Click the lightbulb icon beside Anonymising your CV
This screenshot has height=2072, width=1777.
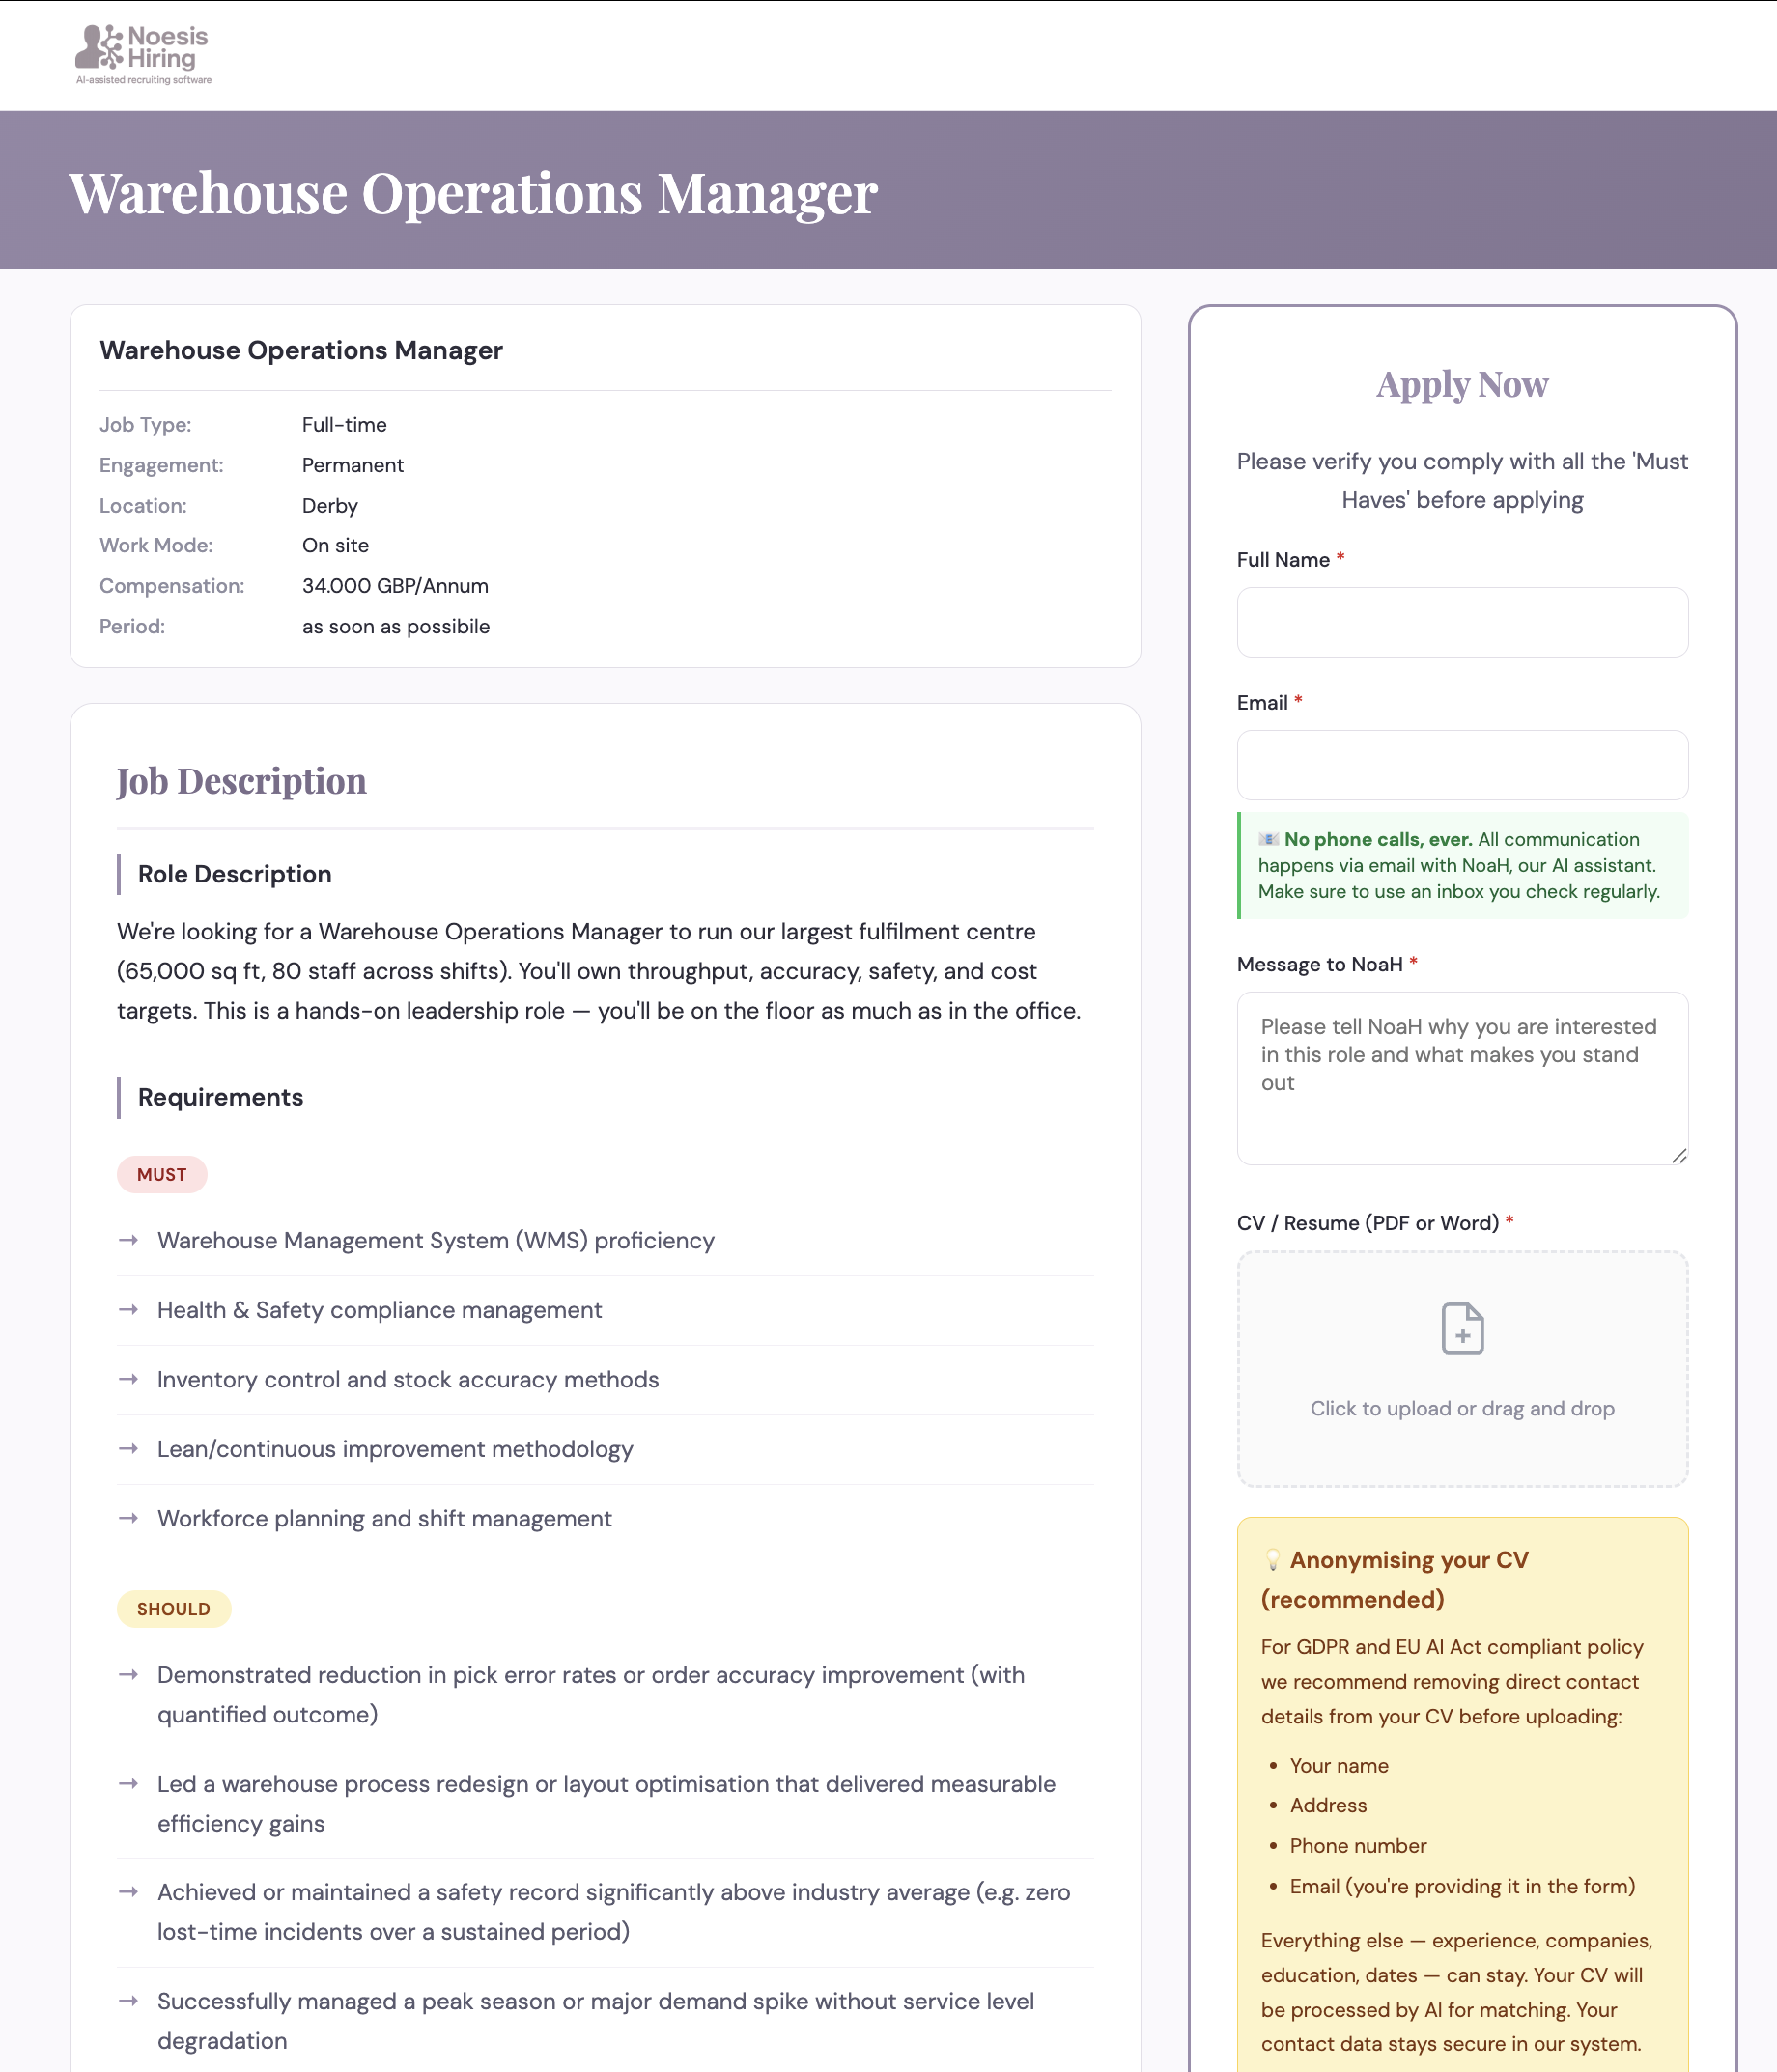point(1272,1560)
